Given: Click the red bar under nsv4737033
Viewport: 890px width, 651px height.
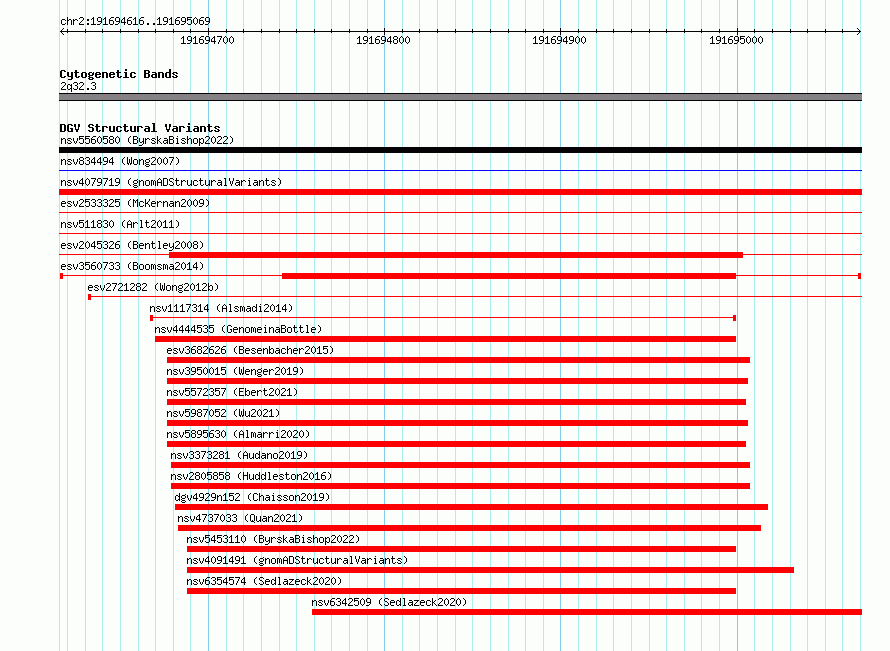Looking at the screenshot, I should (x=469, y=528).
